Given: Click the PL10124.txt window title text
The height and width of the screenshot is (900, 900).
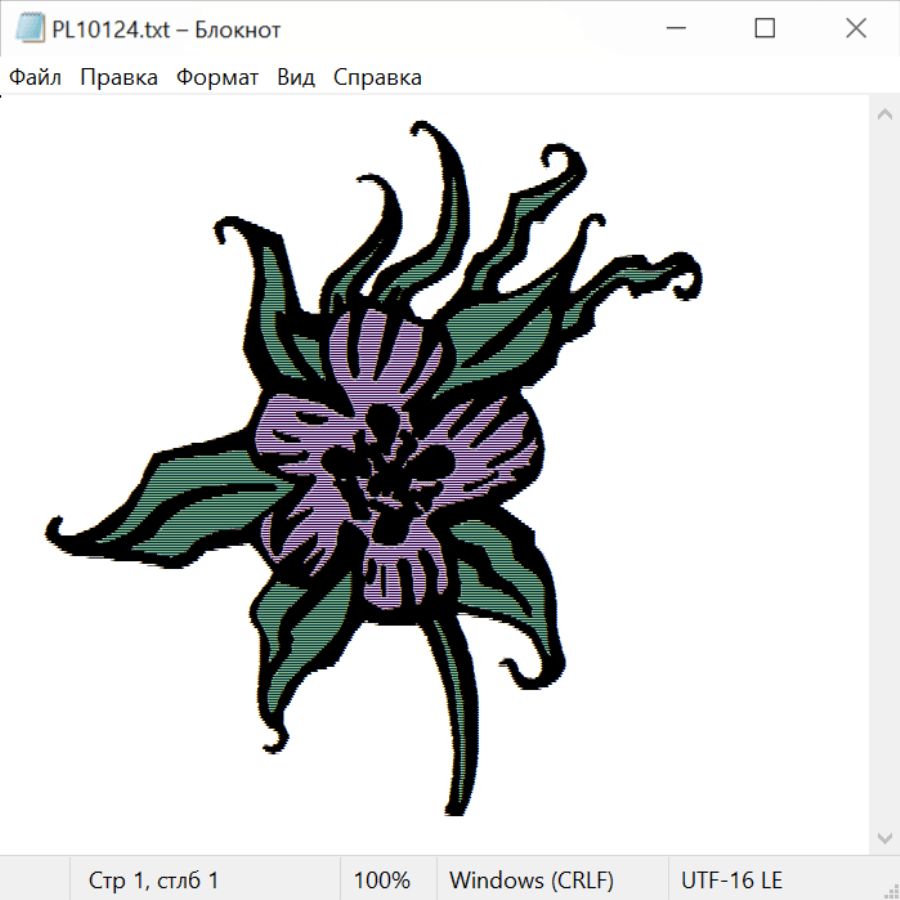Looking at the screenshot, I should pyautogui.click(x=166, y=29).
